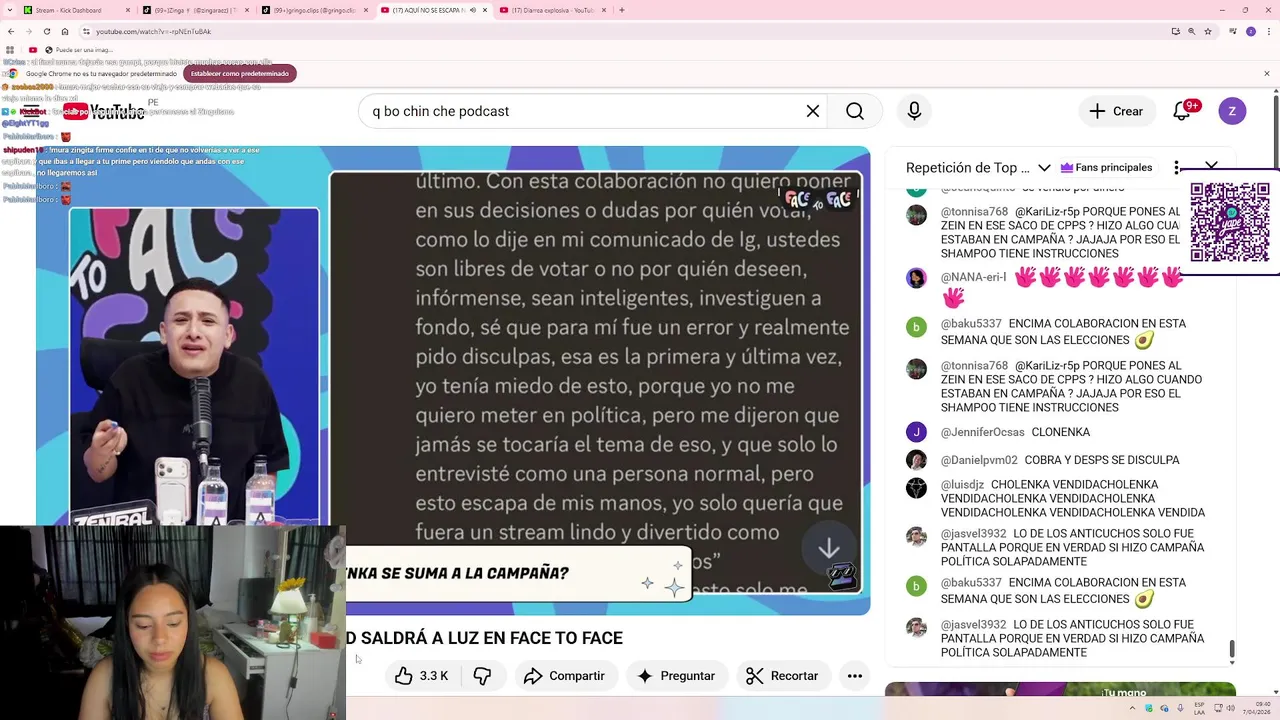1280x720 pixels.
Task: Click the Crear button
Action: click(1117, 111)
